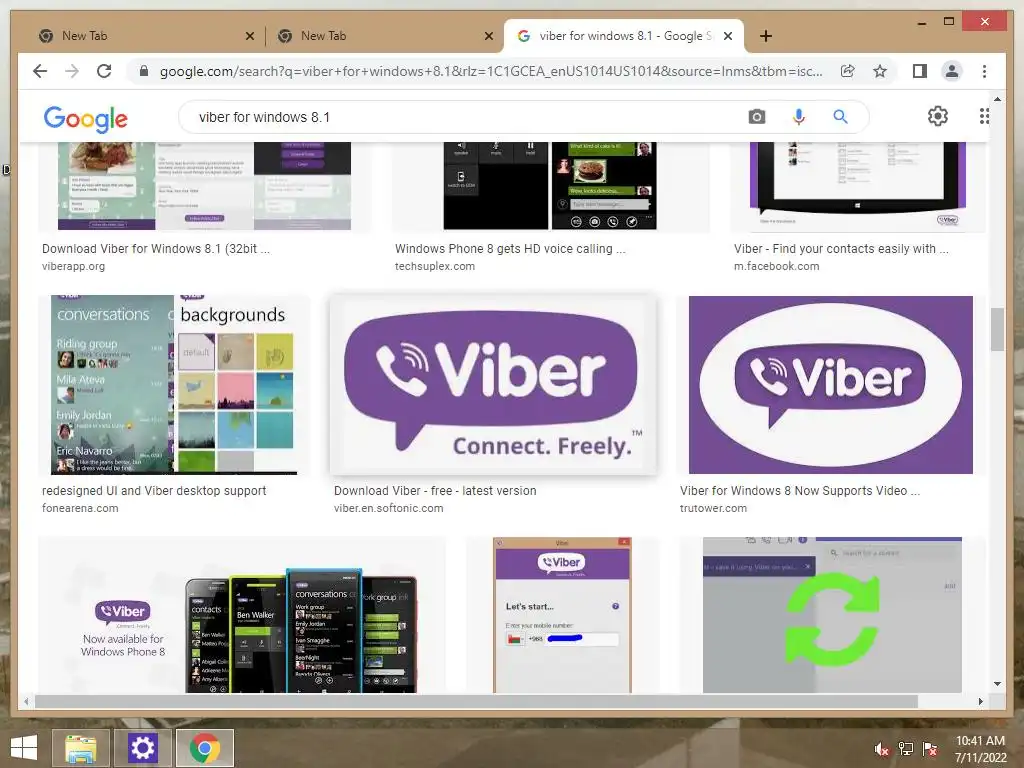Visit techsuplex.com source link

click(x=434, y=266)
